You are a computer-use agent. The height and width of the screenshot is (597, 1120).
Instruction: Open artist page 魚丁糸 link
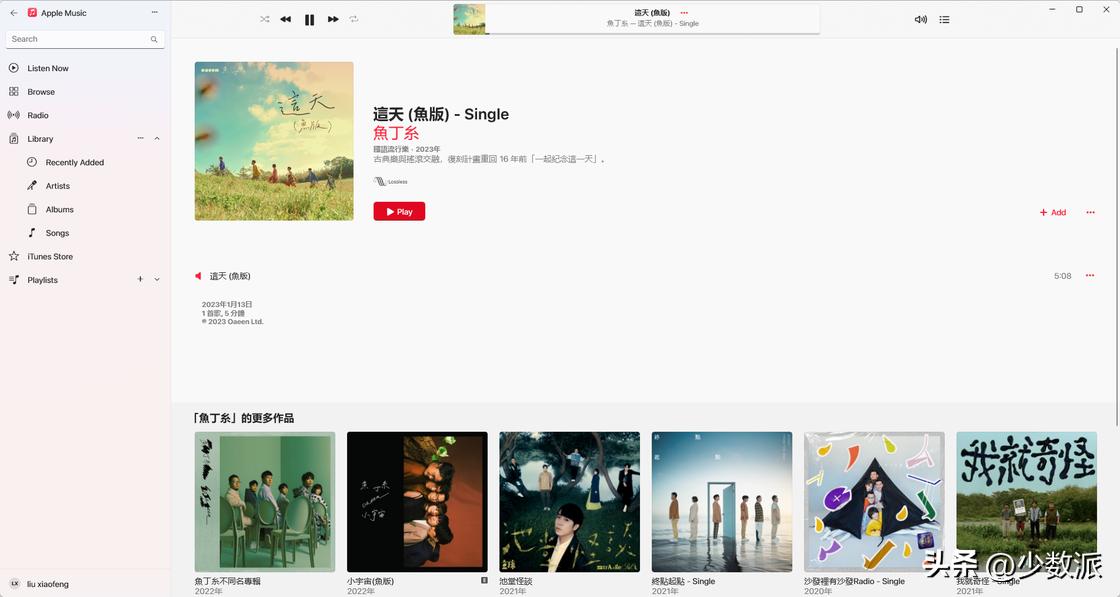(396, 133)
